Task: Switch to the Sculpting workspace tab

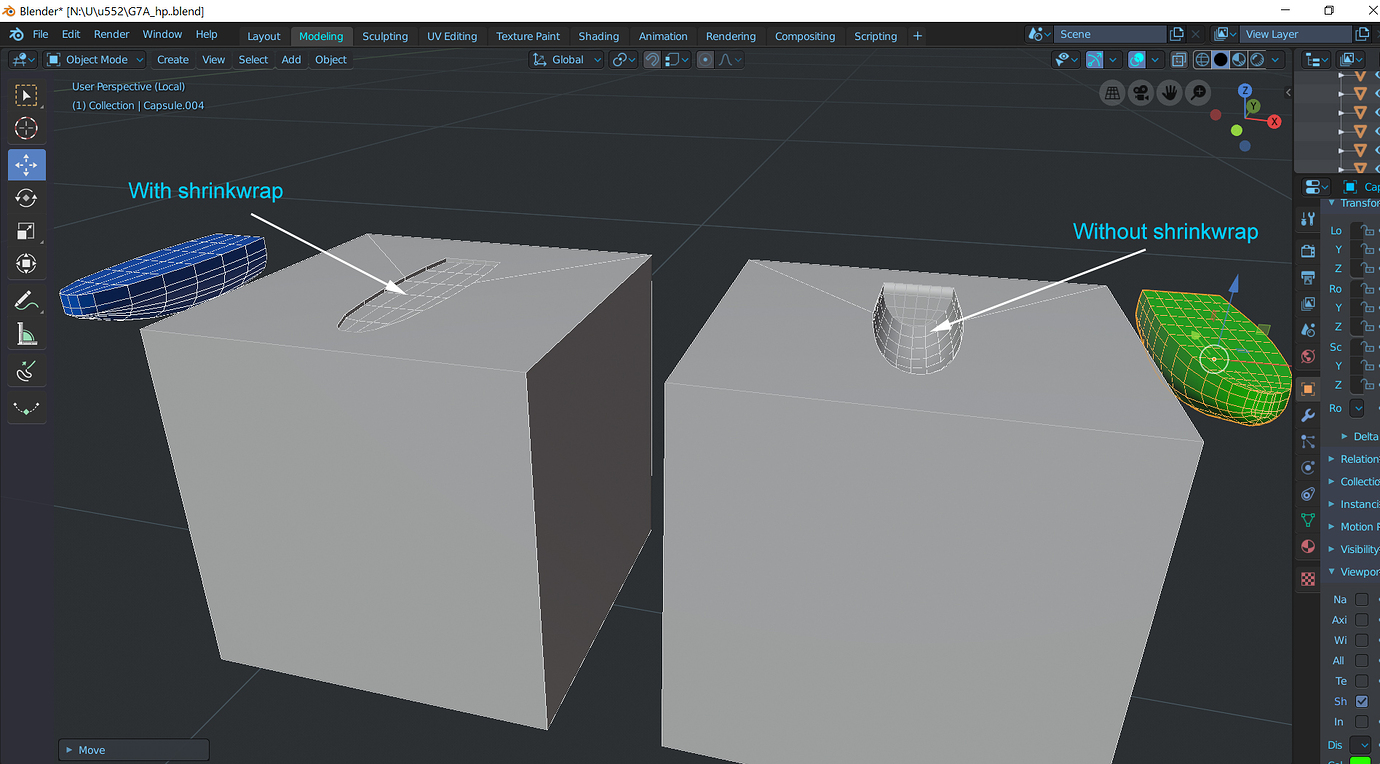Action: pos(385,36)
